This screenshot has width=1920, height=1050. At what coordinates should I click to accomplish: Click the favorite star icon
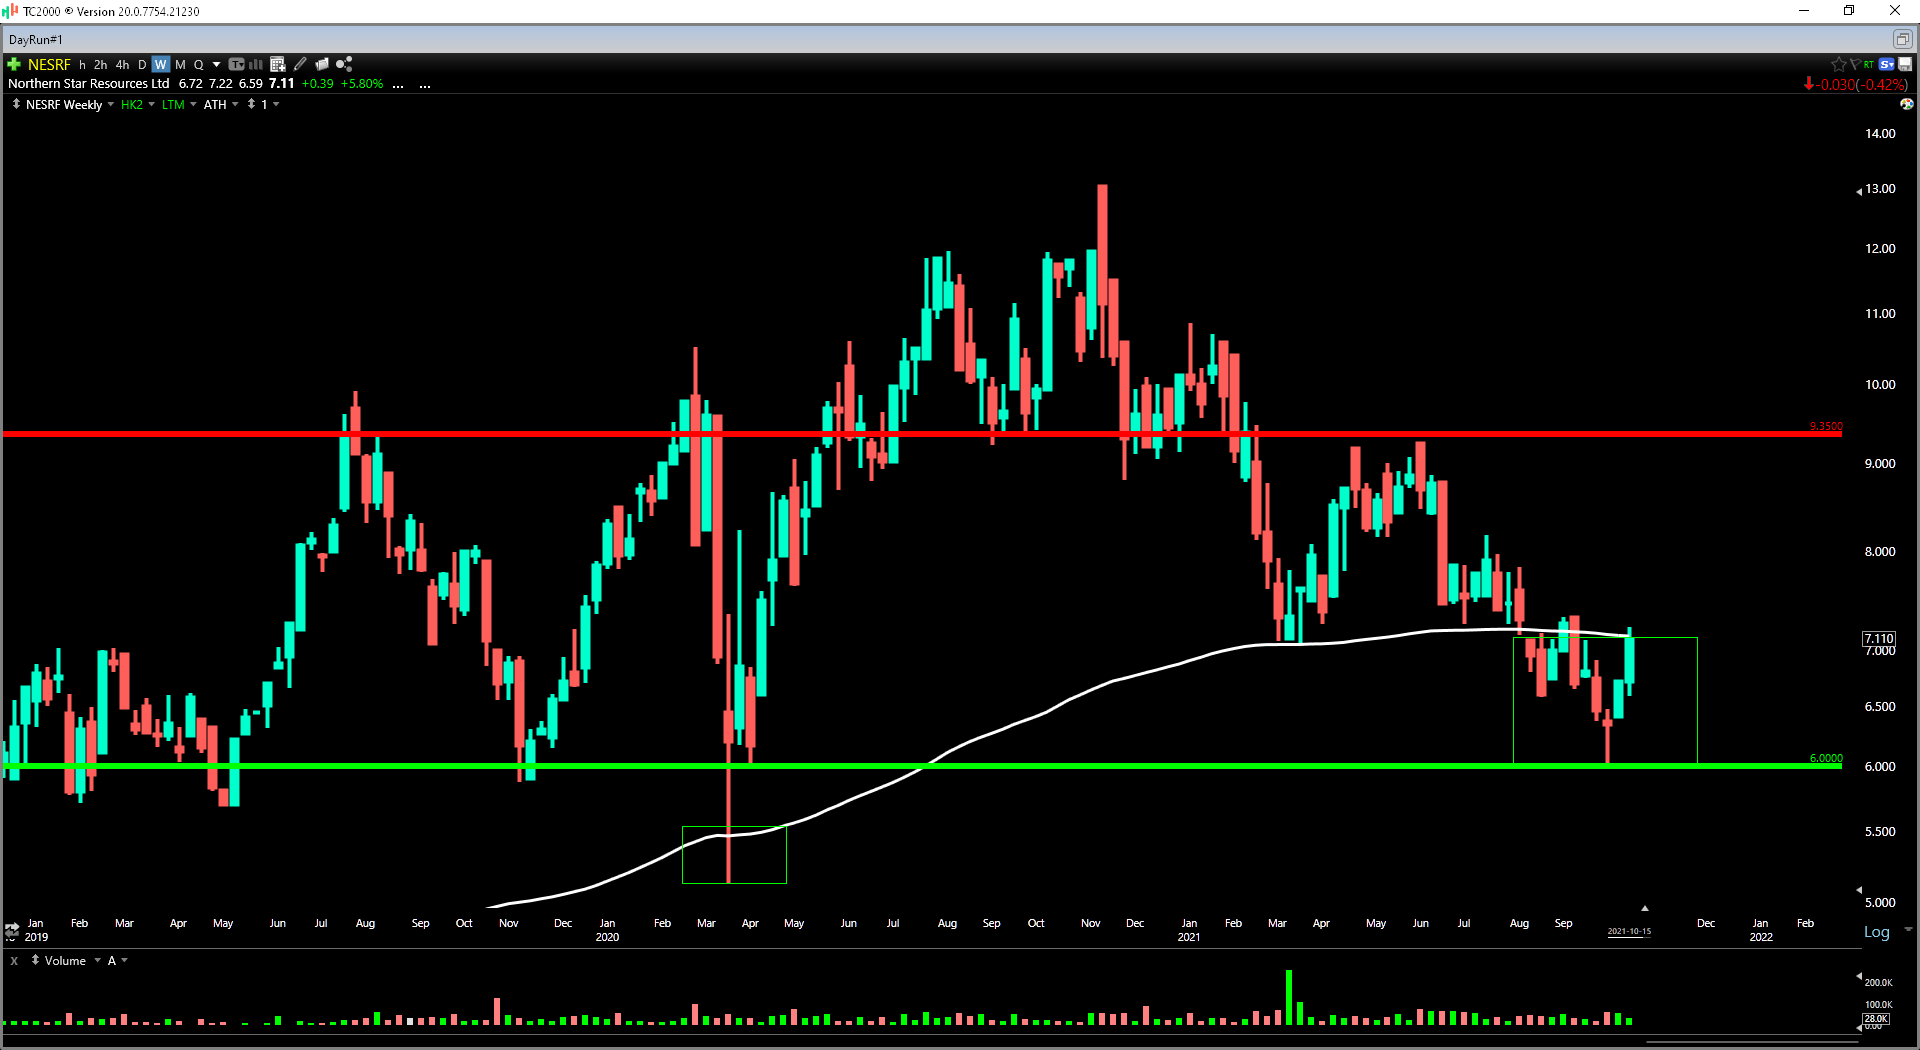(x=1838, y=64)
